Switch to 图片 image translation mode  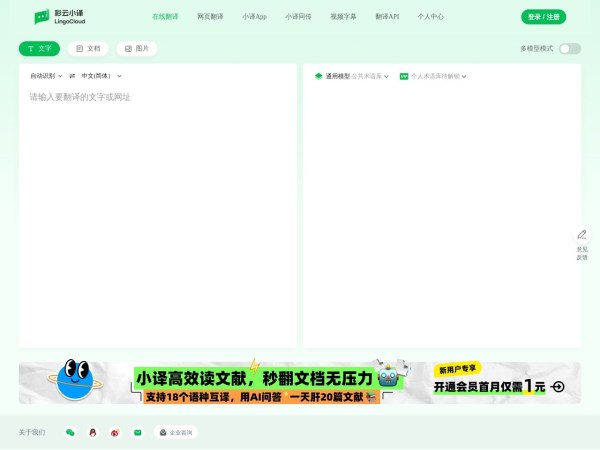(137, 48)
